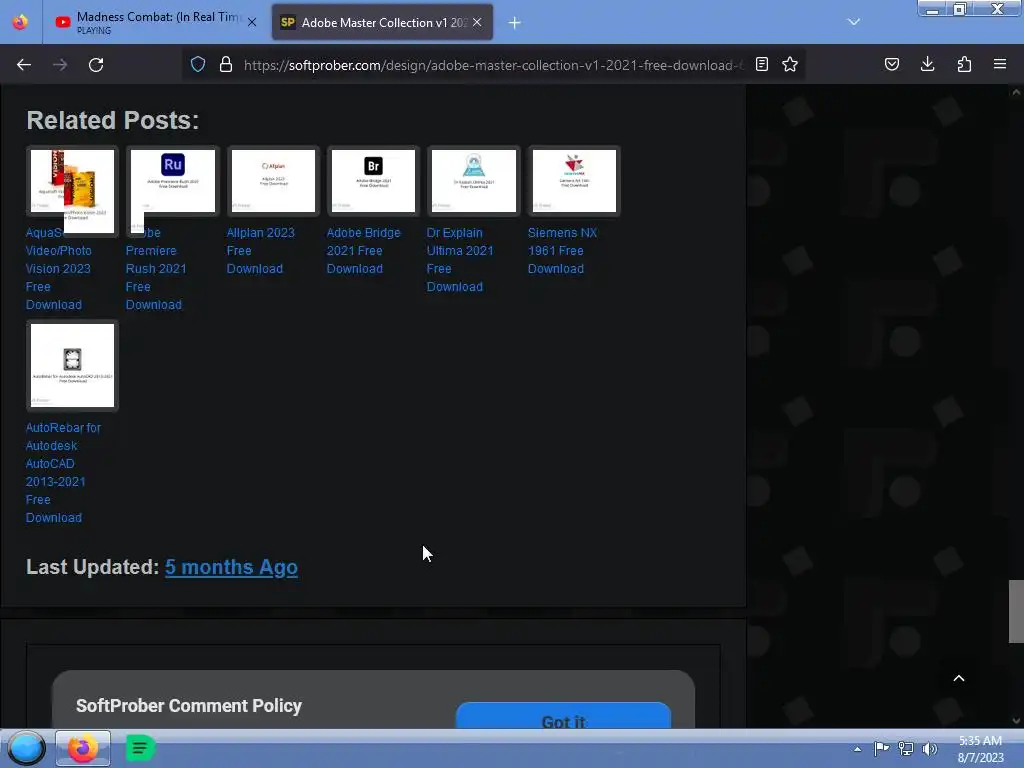Follow Dr Explain Ultima 2021 link
Screen dimensions: 1024x768
pos(460,259)
